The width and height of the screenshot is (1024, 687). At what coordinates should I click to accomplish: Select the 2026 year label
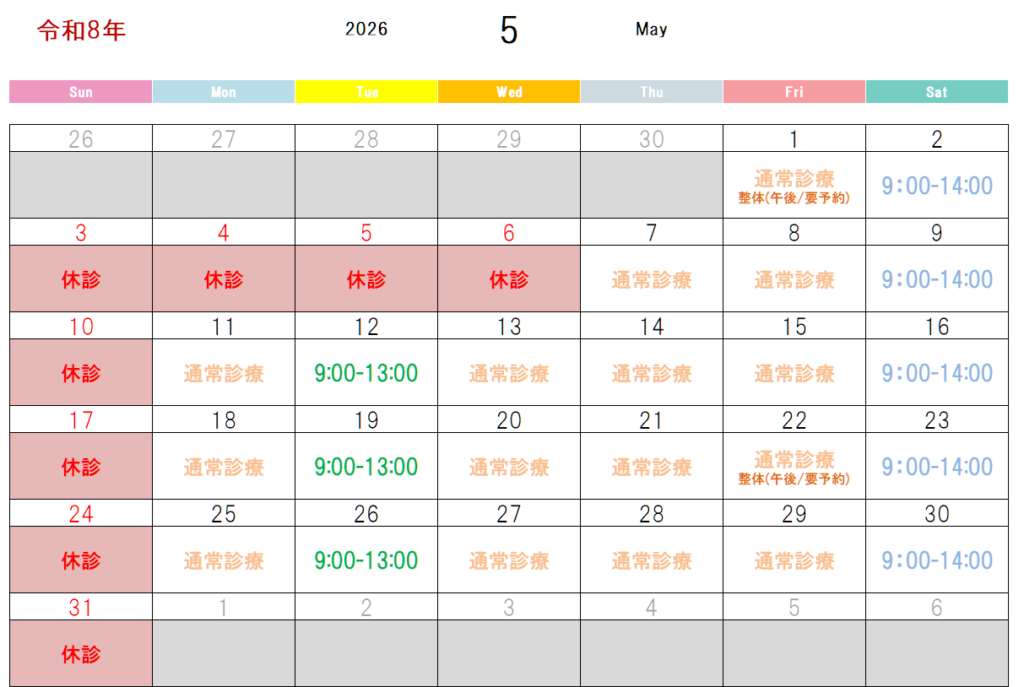click(x=366, y=30)
